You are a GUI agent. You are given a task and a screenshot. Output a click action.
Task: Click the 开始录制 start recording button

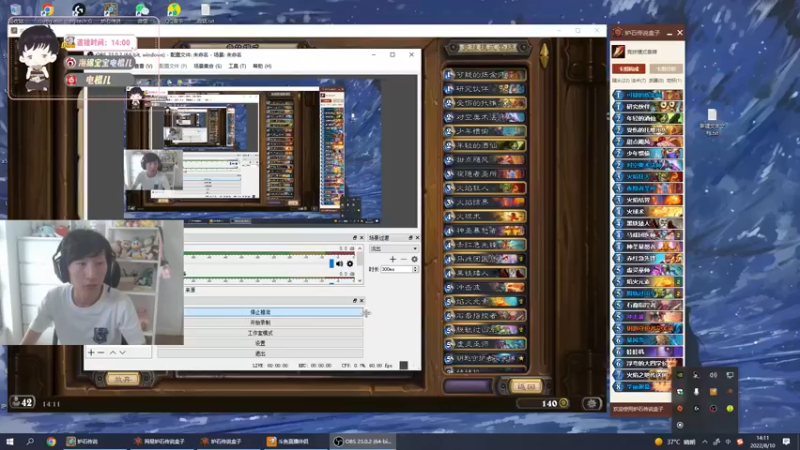[260, 322]
